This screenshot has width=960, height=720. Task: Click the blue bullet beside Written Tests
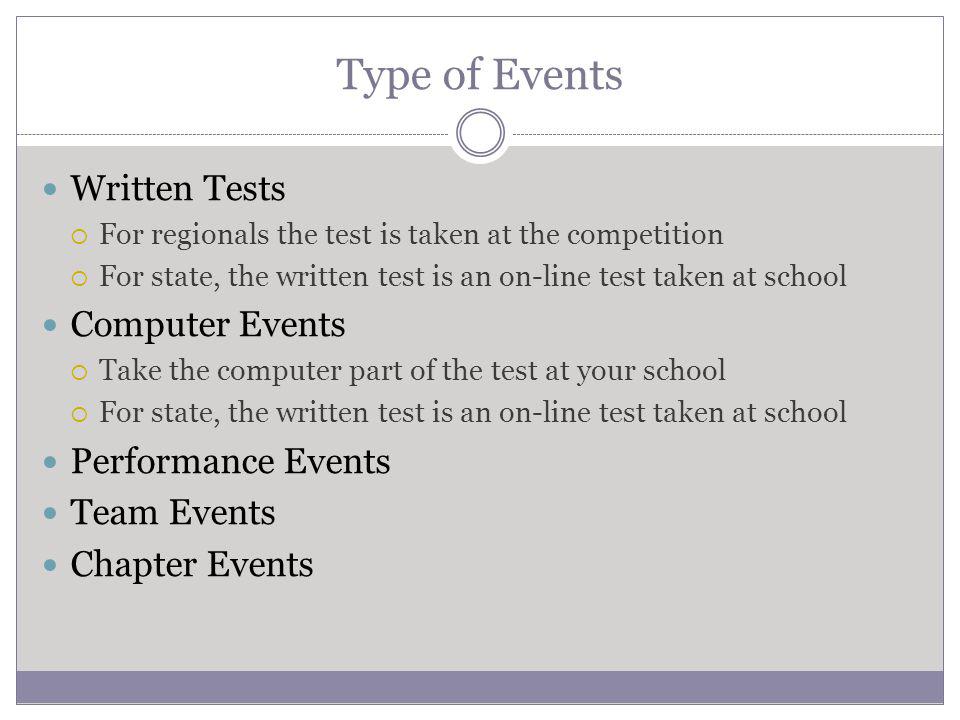point(50,189)
